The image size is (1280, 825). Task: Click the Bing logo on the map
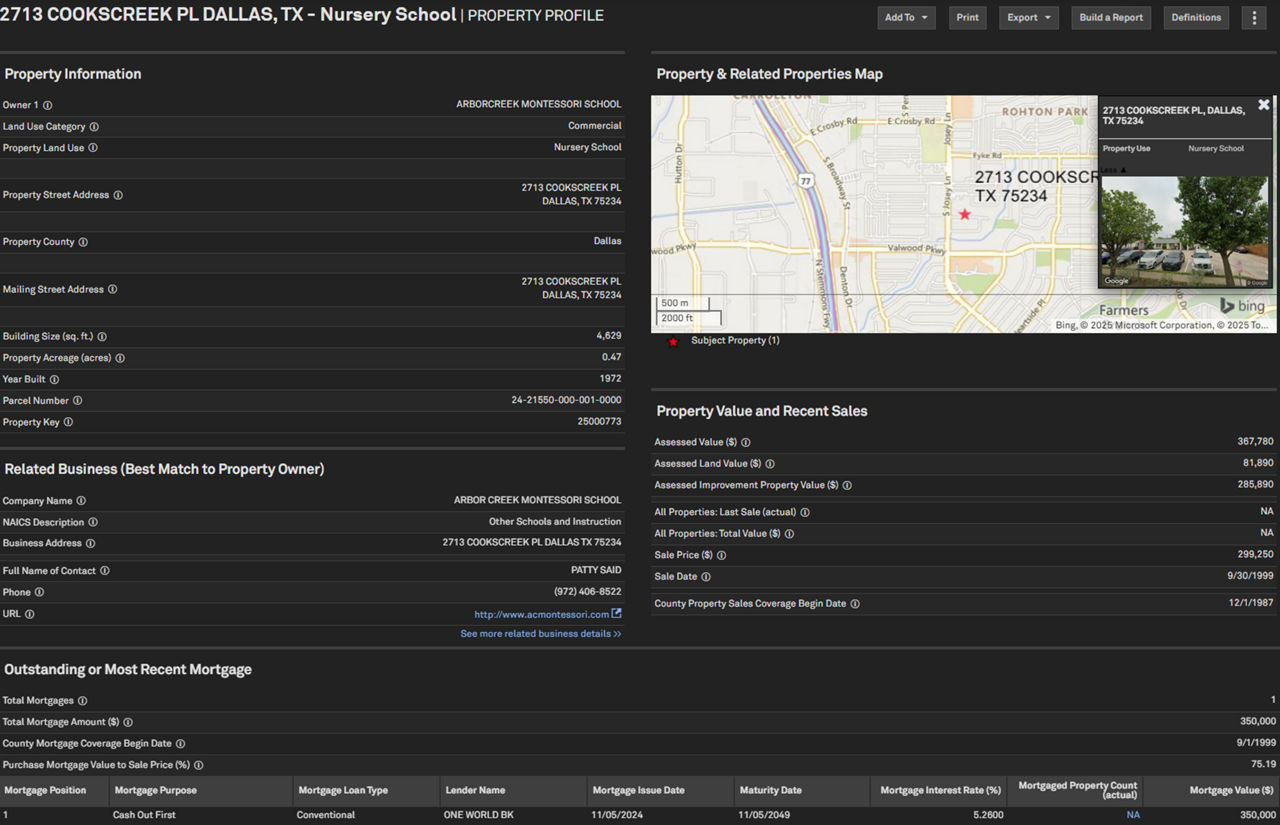click(x=1240, y=306)
